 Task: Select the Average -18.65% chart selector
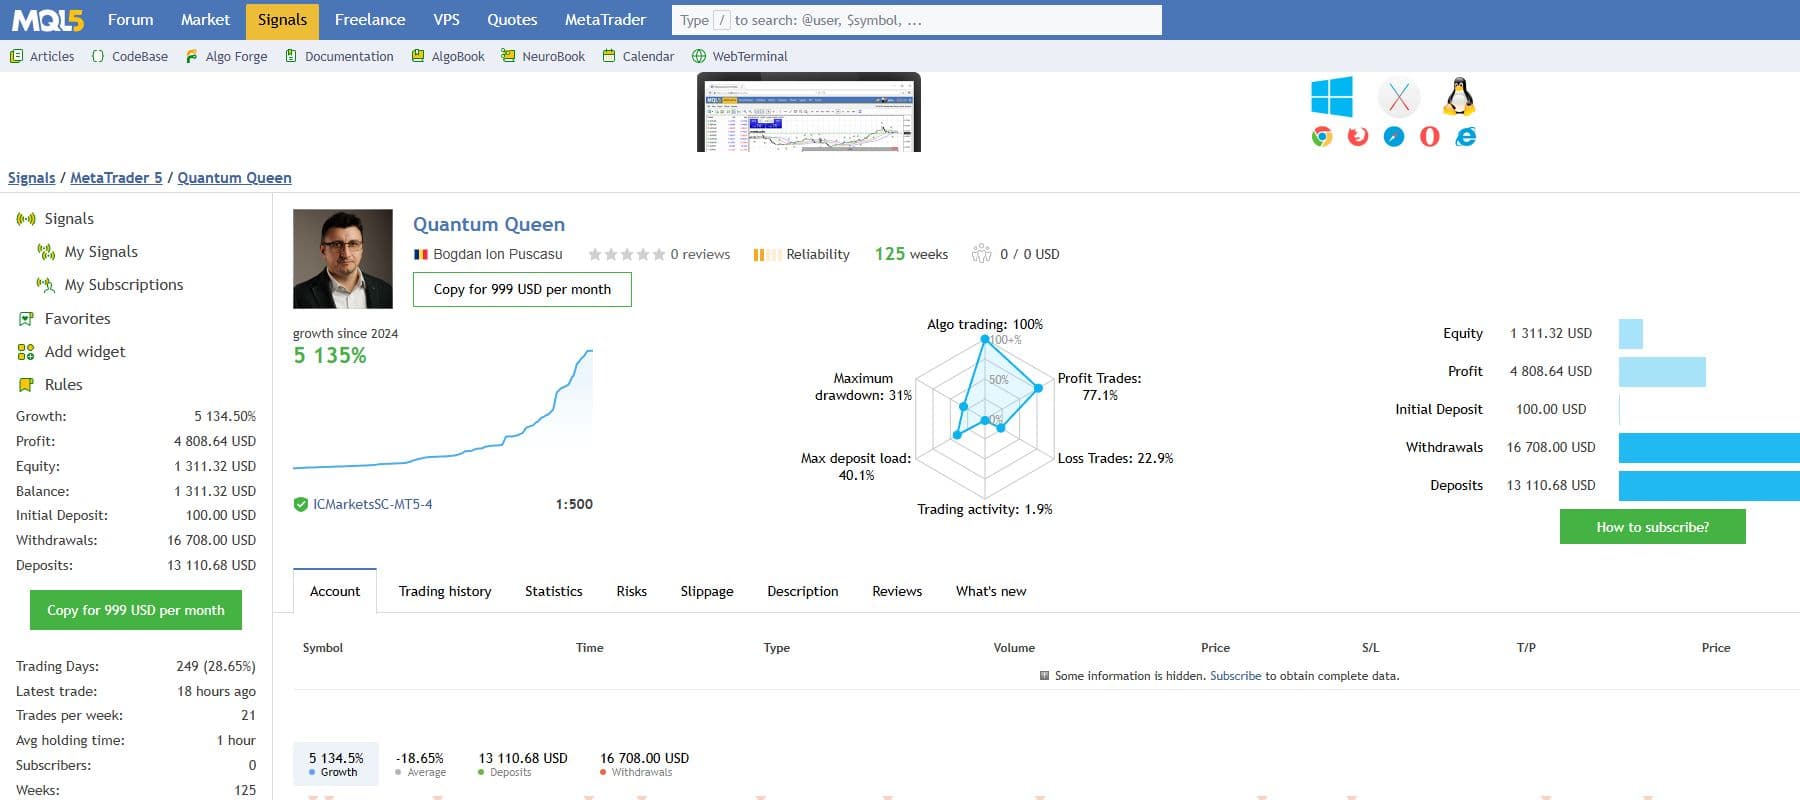tap(420, 764)
